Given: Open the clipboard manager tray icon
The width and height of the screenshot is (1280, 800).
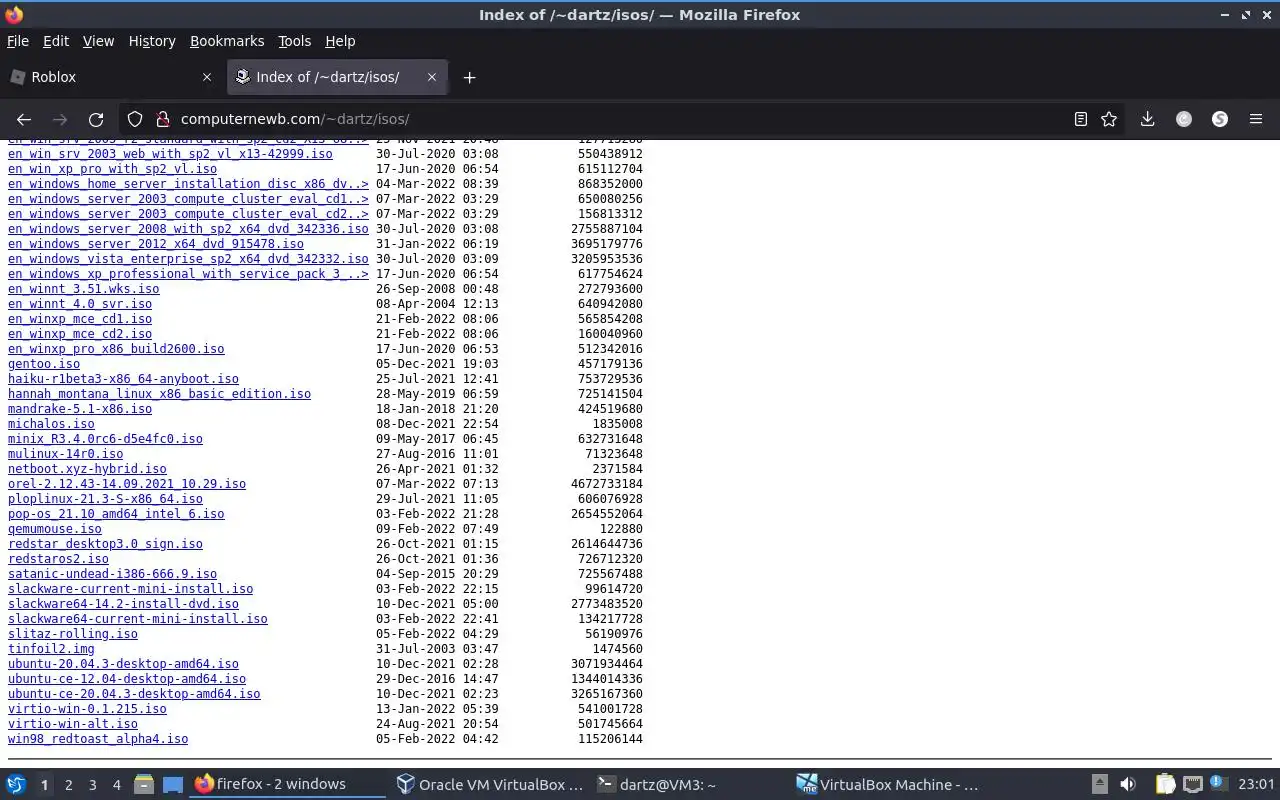Looking at the screenshot, I should 1165,784.
